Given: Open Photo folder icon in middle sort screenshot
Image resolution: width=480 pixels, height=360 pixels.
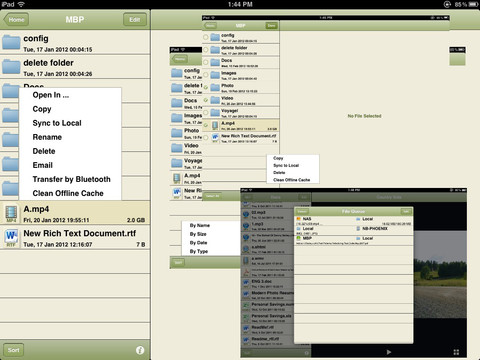Looking at the screenshot, I should 177,133.
